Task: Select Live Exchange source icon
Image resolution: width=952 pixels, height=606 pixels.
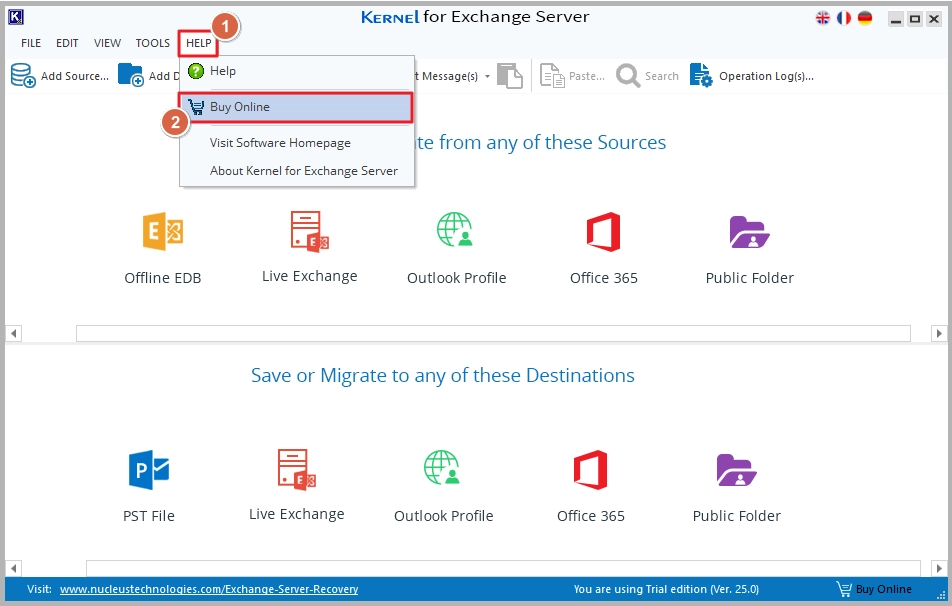Action: [x=310, y=231]
